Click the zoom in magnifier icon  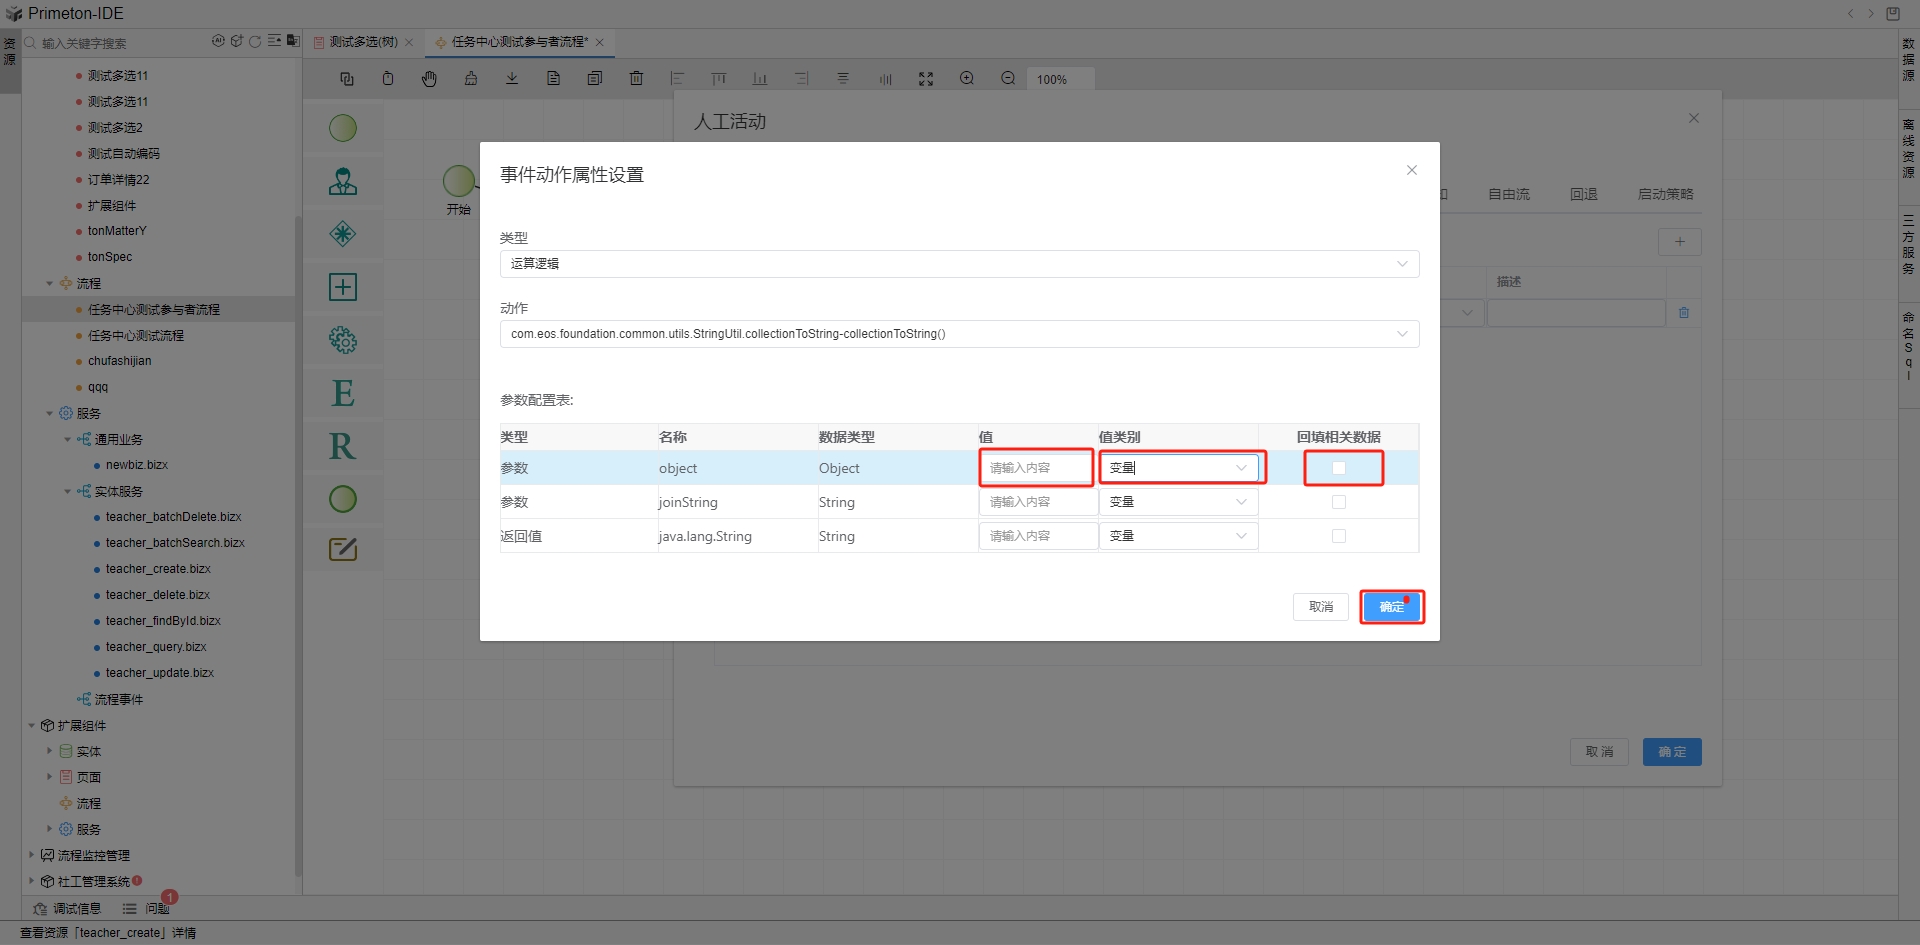(x=967, y=79)
